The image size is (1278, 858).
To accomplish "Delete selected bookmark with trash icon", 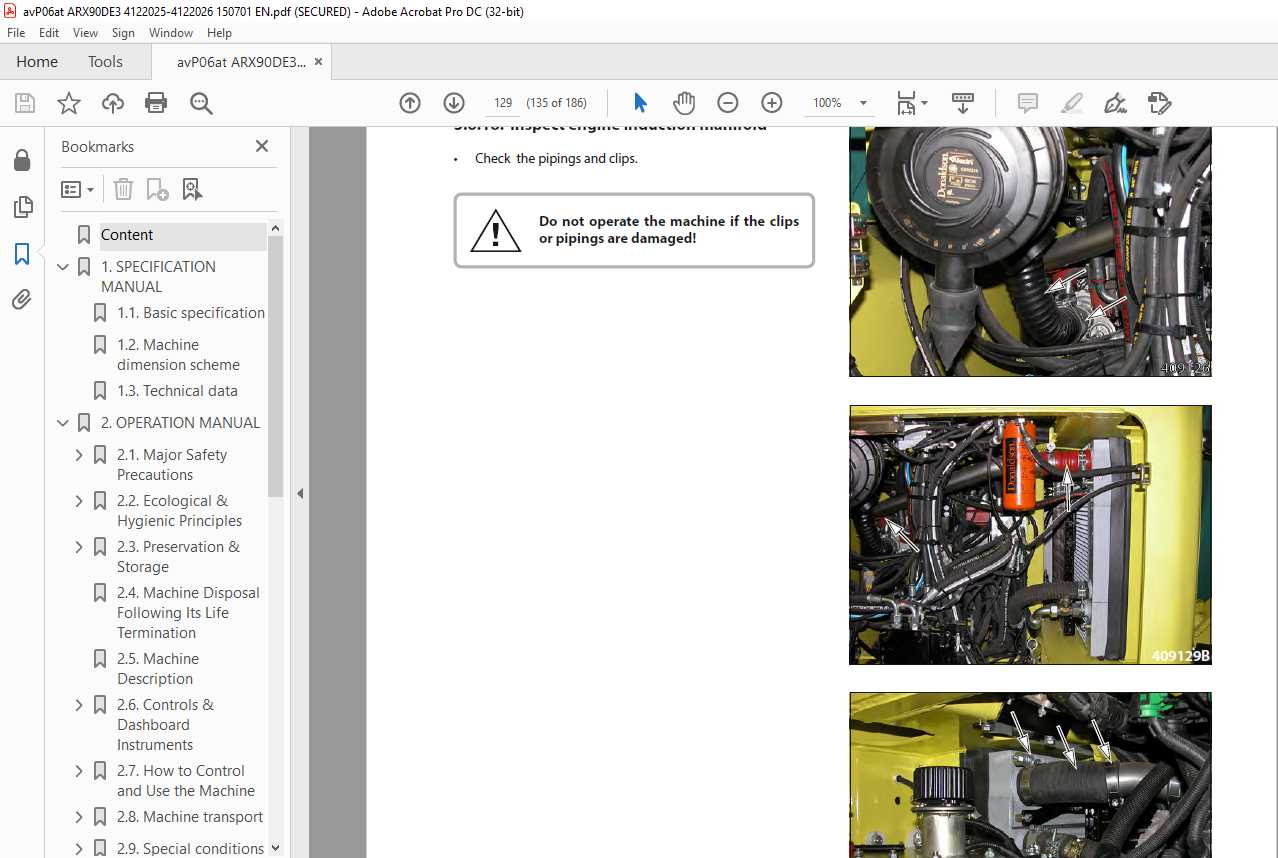I will [123, 189].
